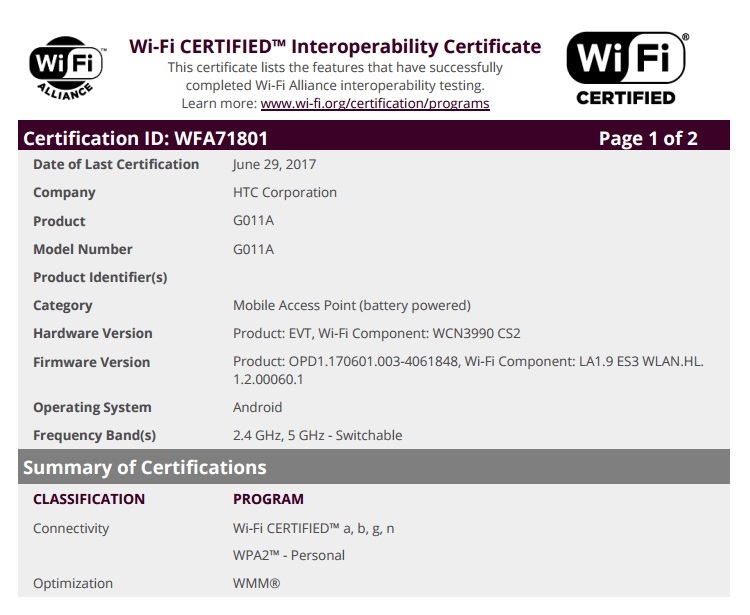Click the Hardware Version field label
This screenshot has width=750, height=615.
coord(93,333)
